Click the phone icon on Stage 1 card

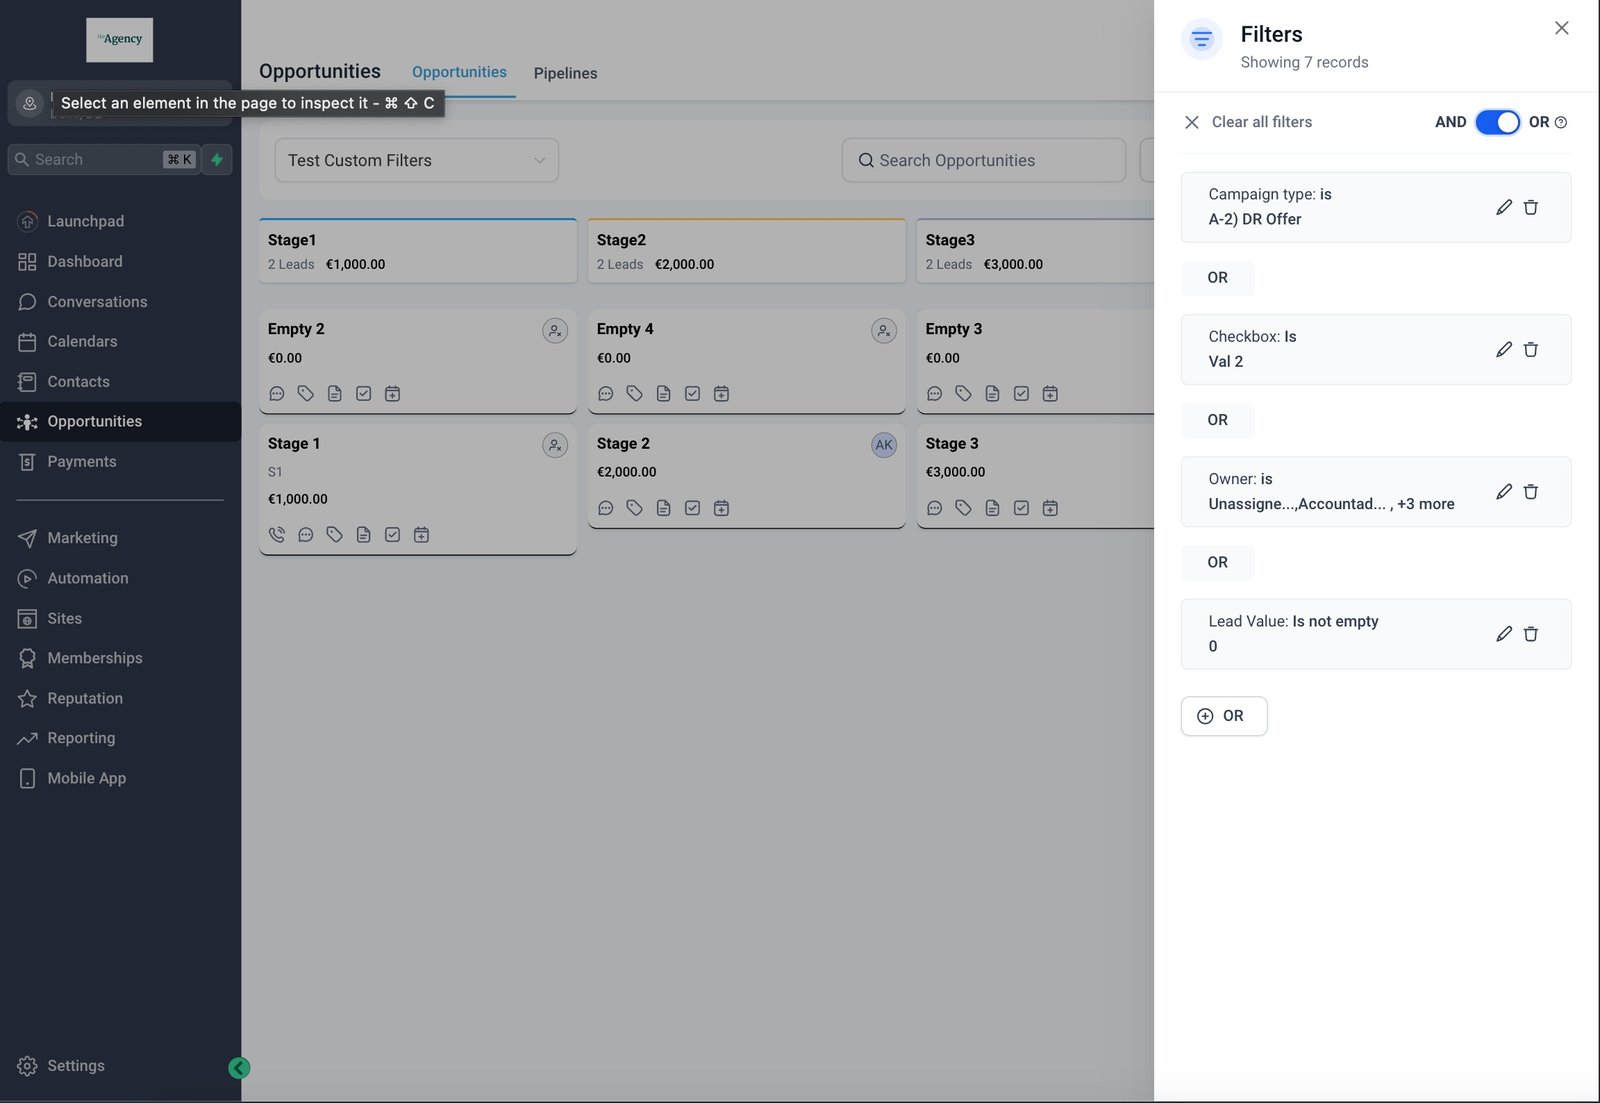[x=277, y=535]
